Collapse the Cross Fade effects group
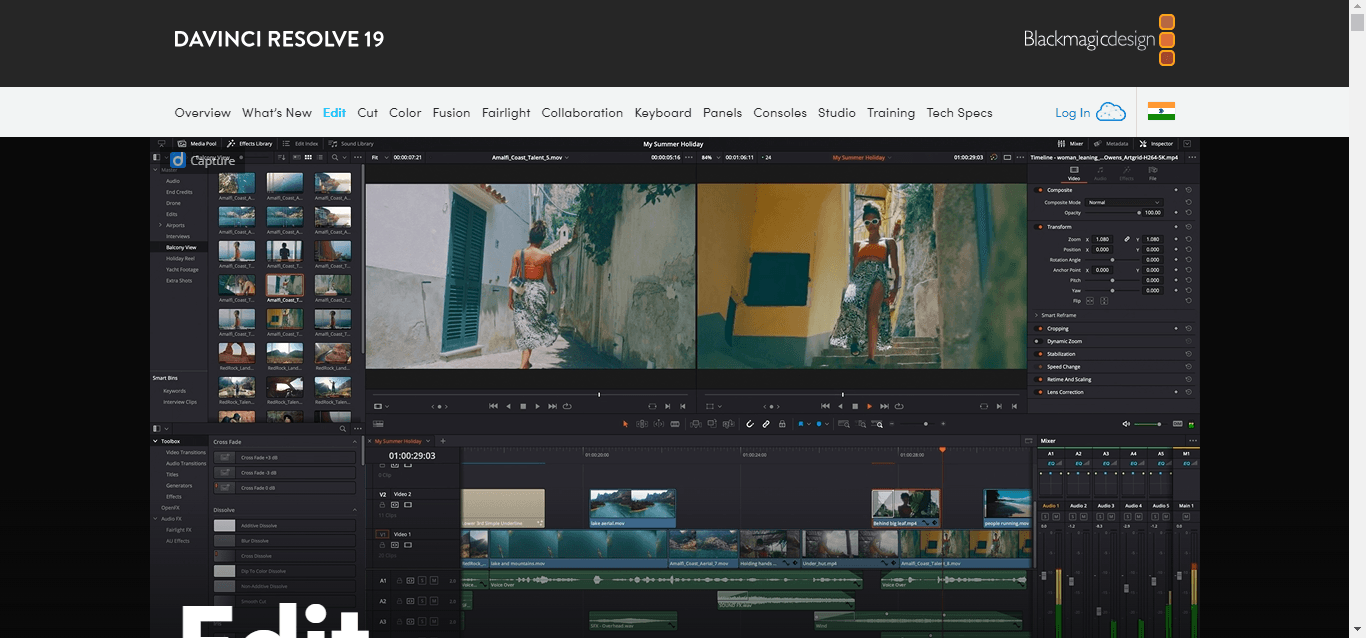 (354, 441)
